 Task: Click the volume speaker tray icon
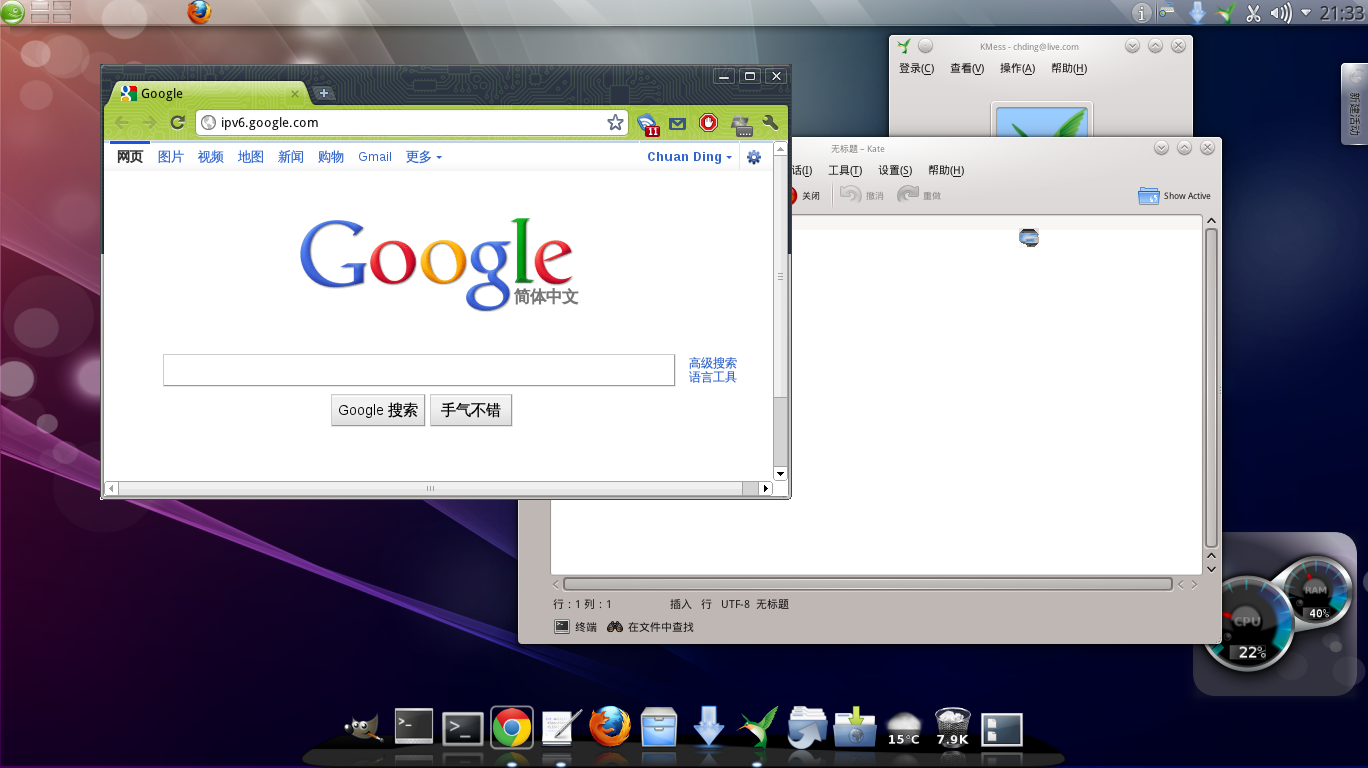(x=1281, y=13)
